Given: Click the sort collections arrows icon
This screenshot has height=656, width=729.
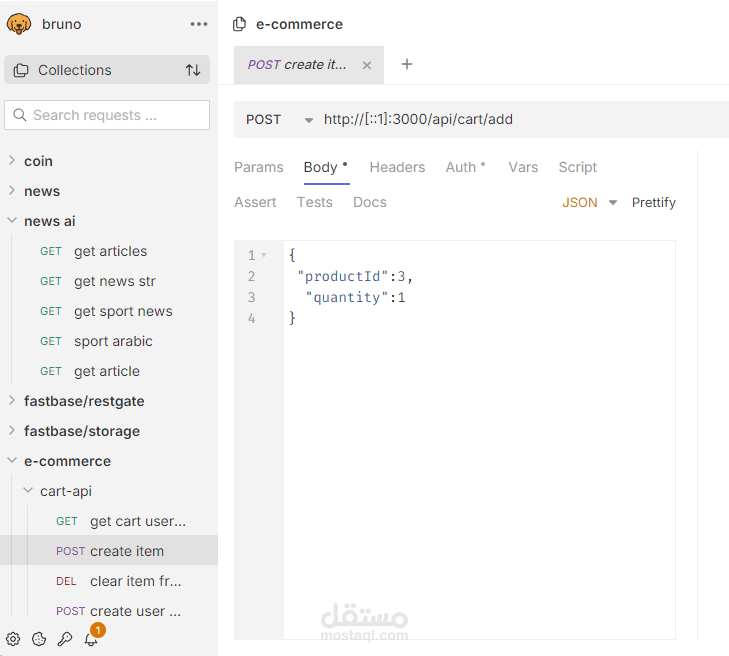Looking at the screenshot, I should click(x=193, y=70).
